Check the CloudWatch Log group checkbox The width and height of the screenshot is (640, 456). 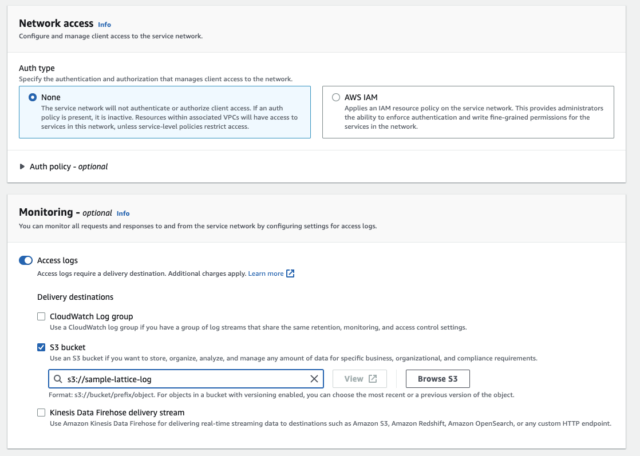(x=41, y=316)
